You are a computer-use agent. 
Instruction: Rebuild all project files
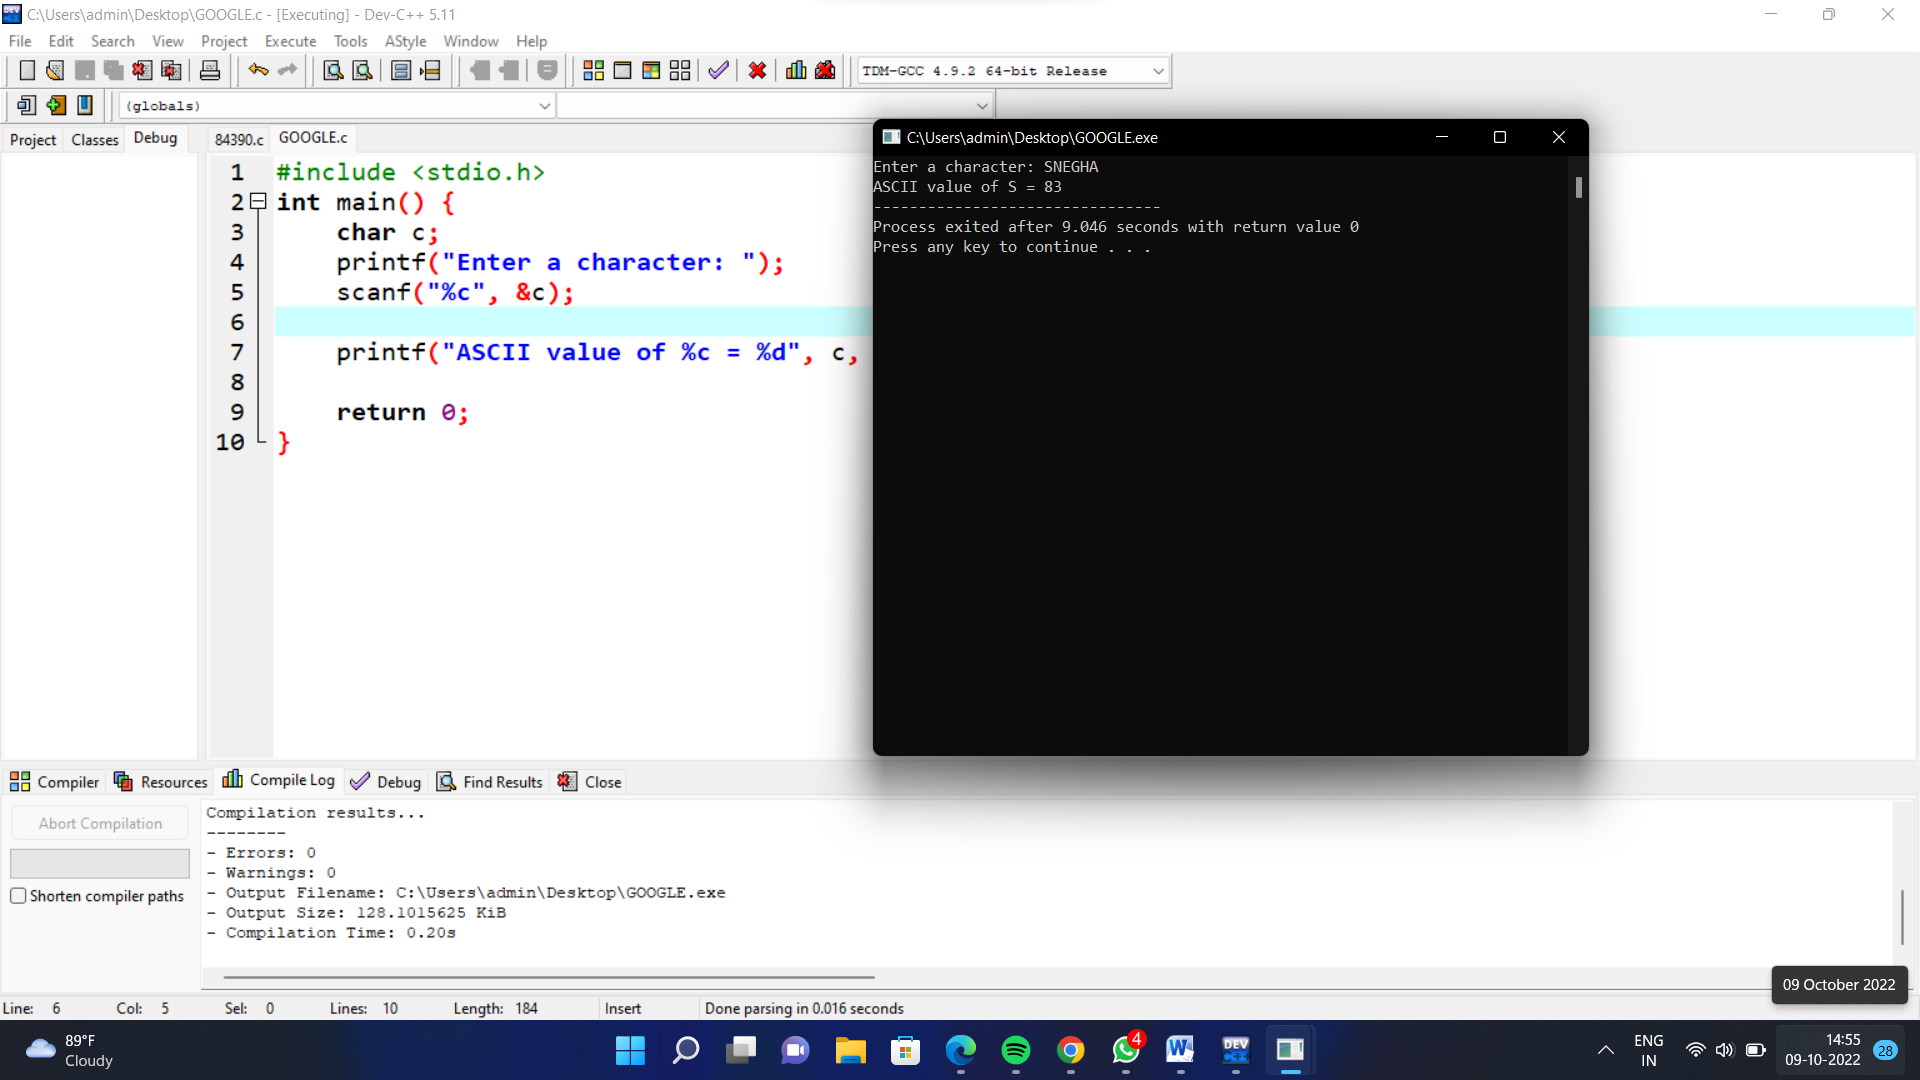[x=680, y=70]
